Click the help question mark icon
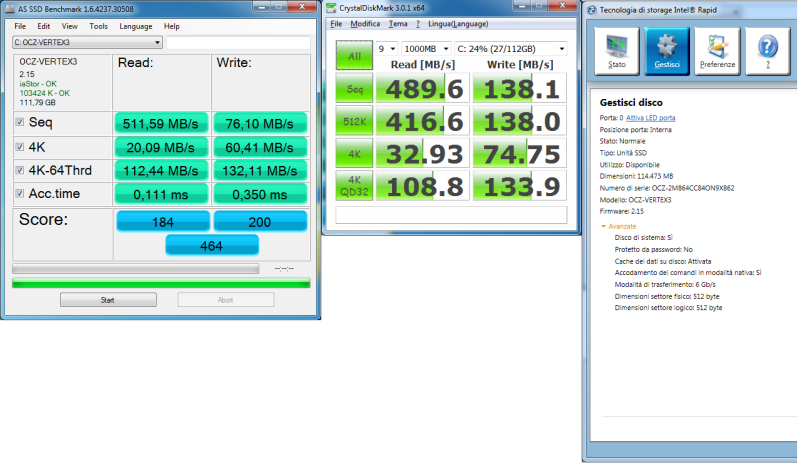 coord(768,48)
